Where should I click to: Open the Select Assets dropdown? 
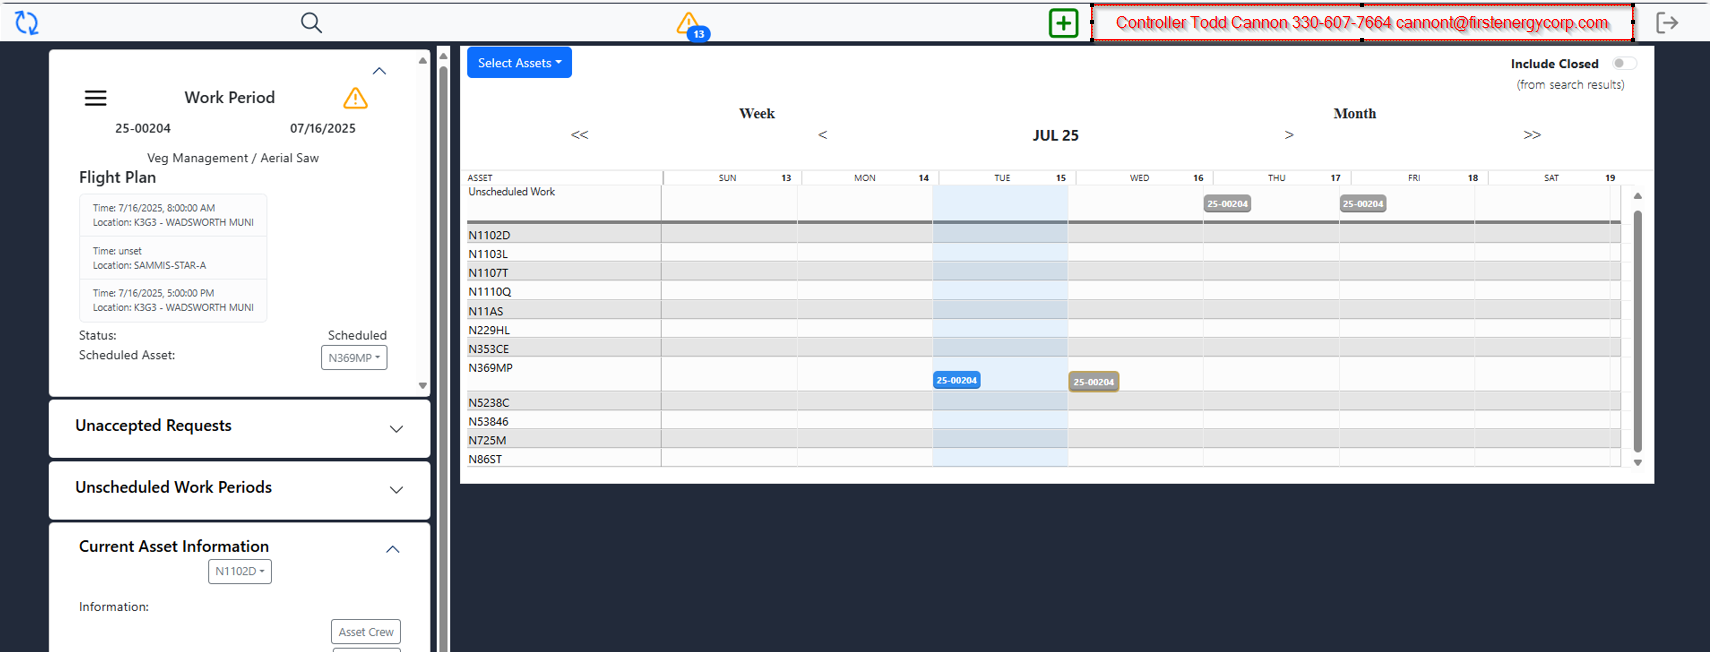[x=519, y=63]
